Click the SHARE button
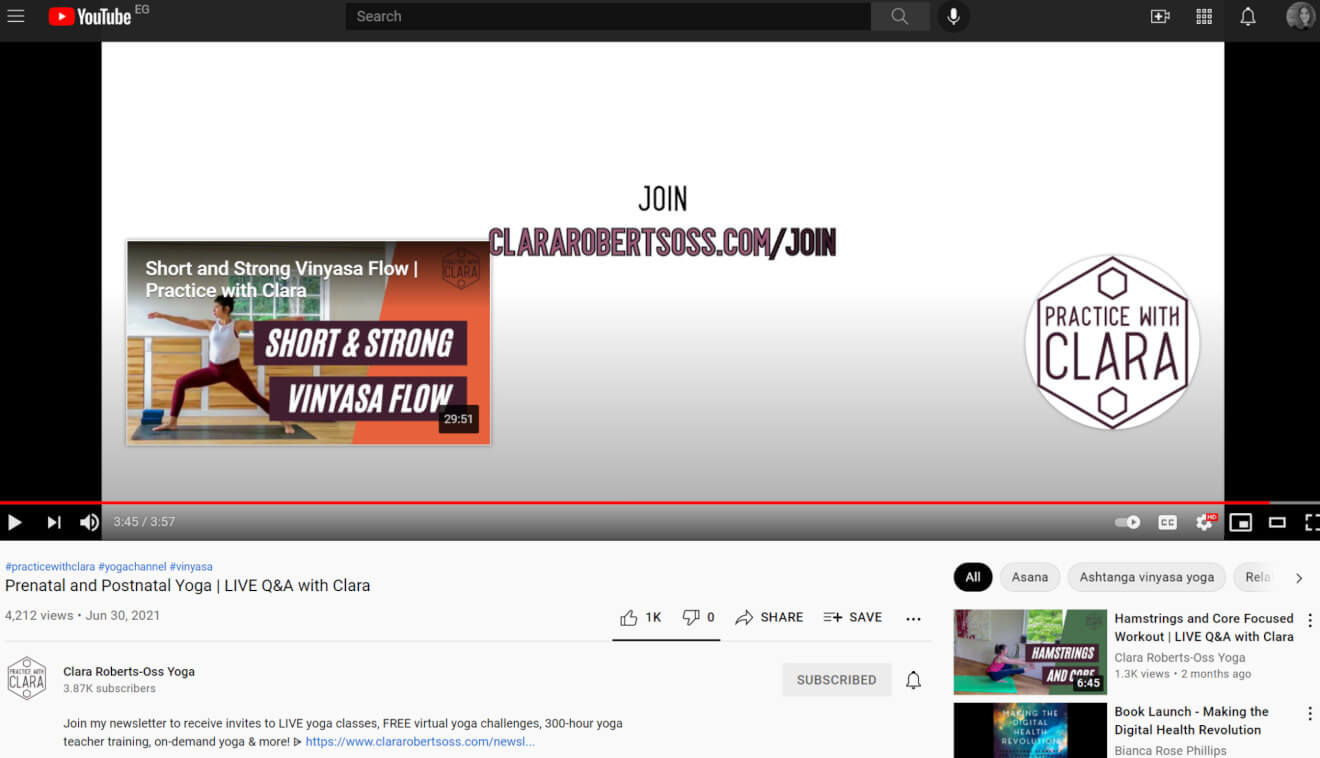This screenshot has width=1320, height=758. (x=769, y=618)
